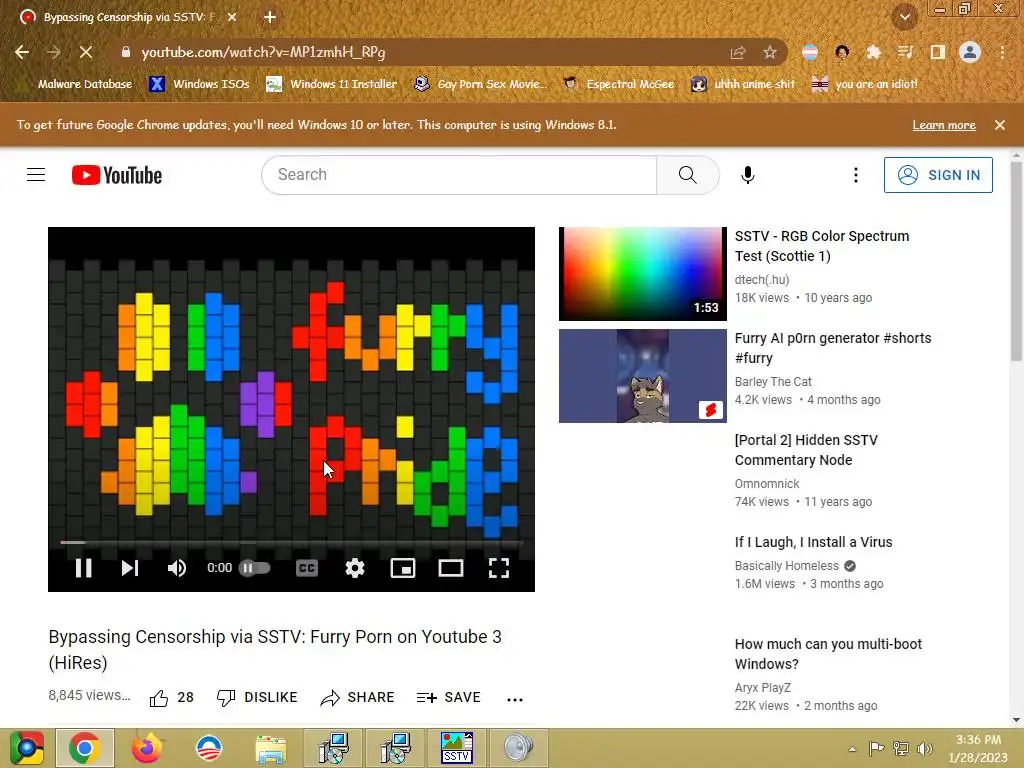Focus the YouTube search field
This screenshot has height=768, width=1024.
[x=459, y=175]
